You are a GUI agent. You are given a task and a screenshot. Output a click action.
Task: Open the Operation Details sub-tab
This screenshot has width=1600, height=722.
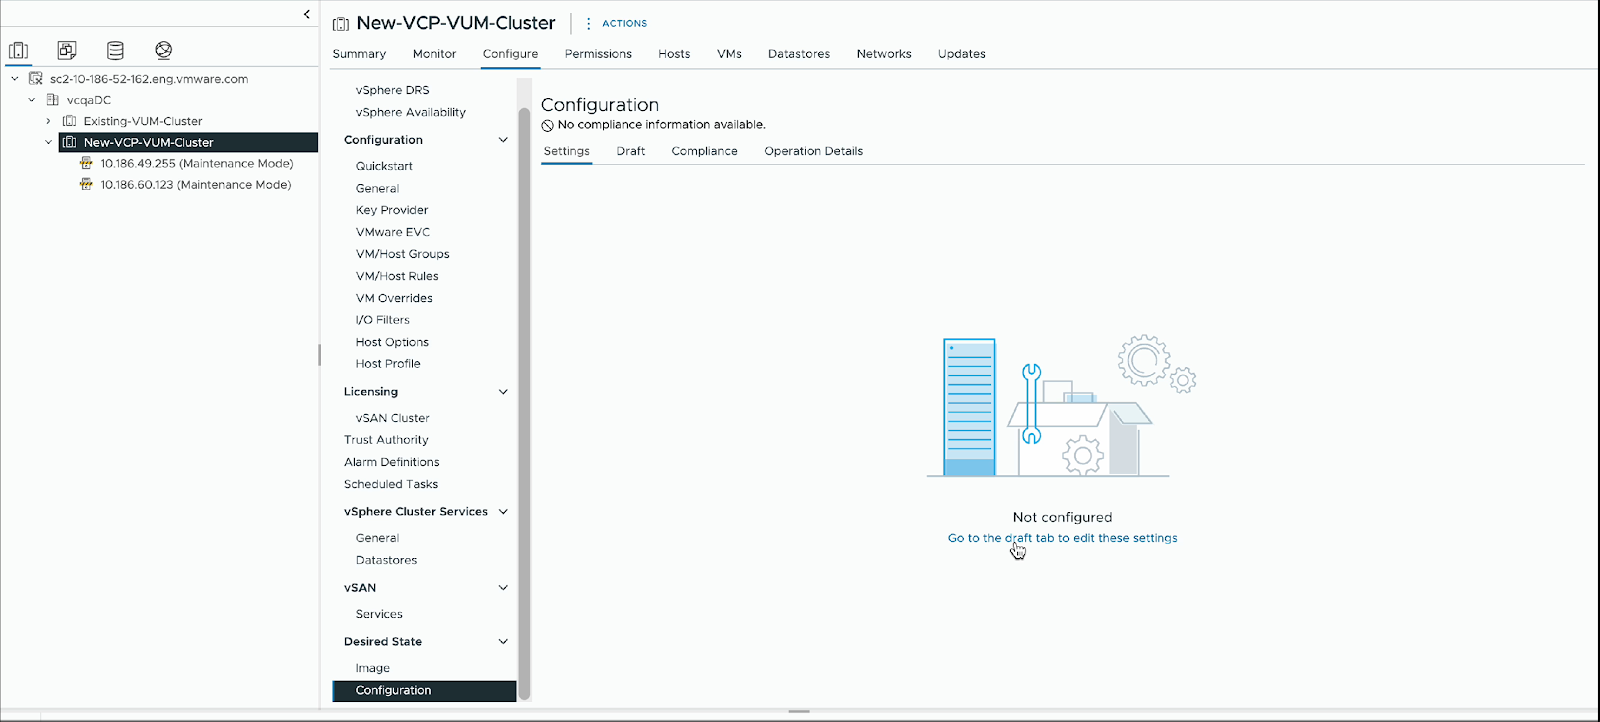pyautogui.click(x=813, y=151)
